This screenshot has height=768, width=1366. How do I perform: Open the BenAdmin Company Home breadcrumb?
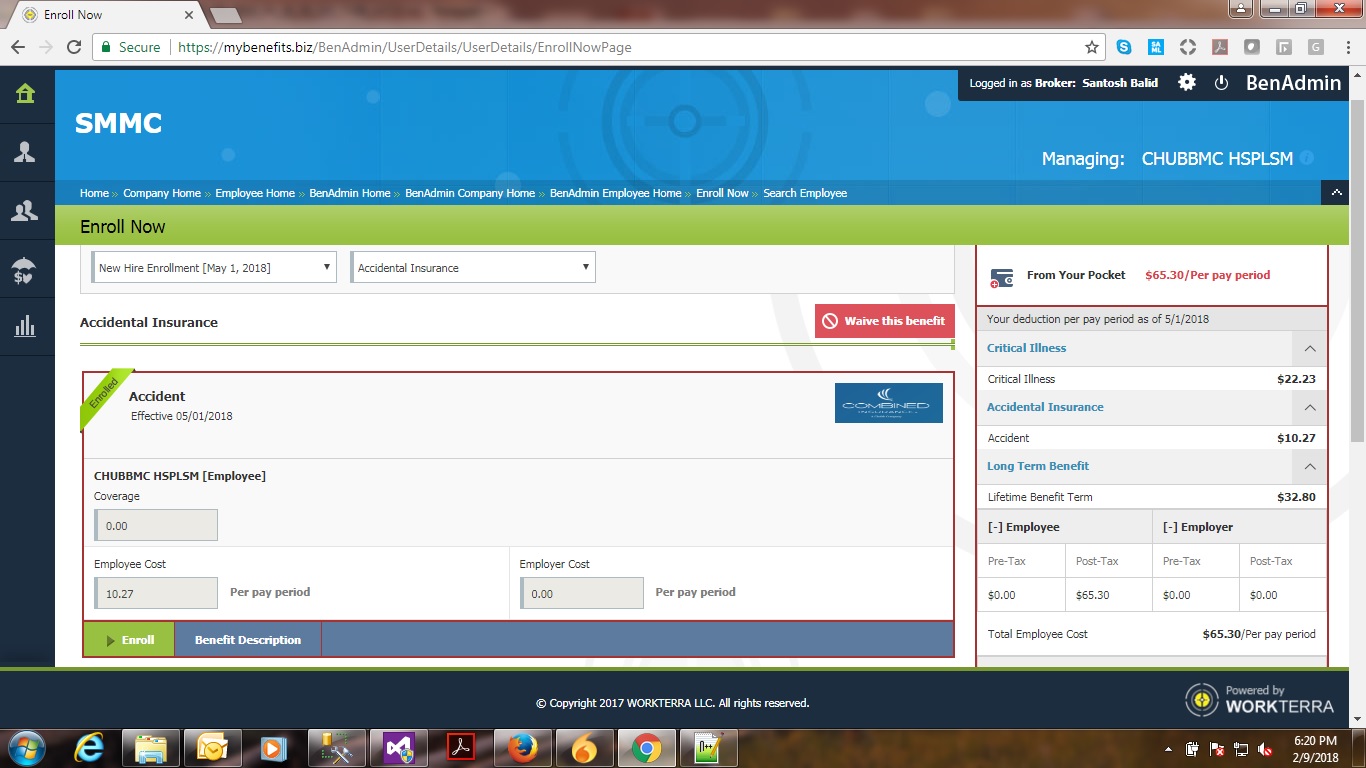point(470,193)
